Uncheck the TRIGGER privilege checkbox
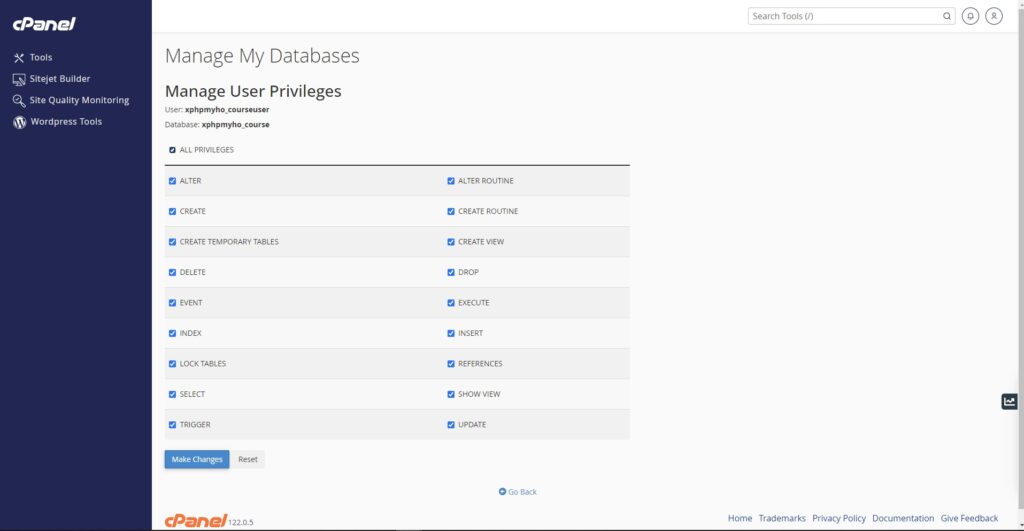This screenshot has height=531, width=1024. tap(172, 425)
